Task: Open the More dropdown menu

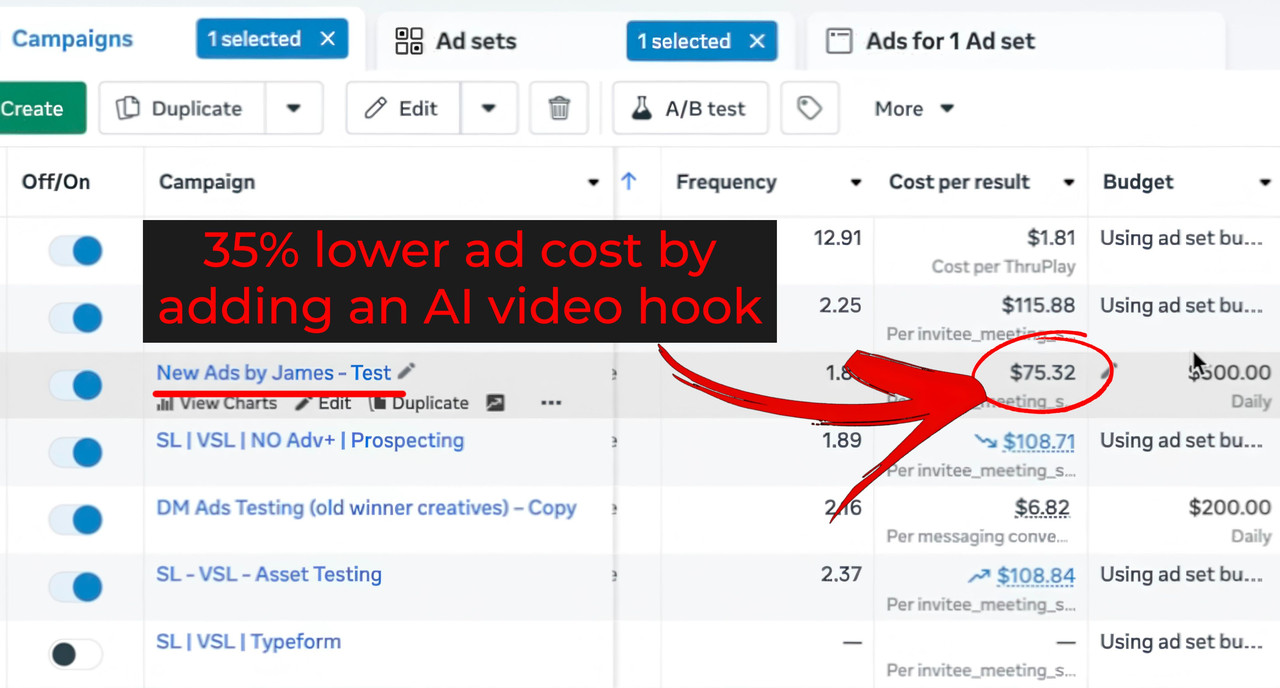Action: click(x=914, y=108)
